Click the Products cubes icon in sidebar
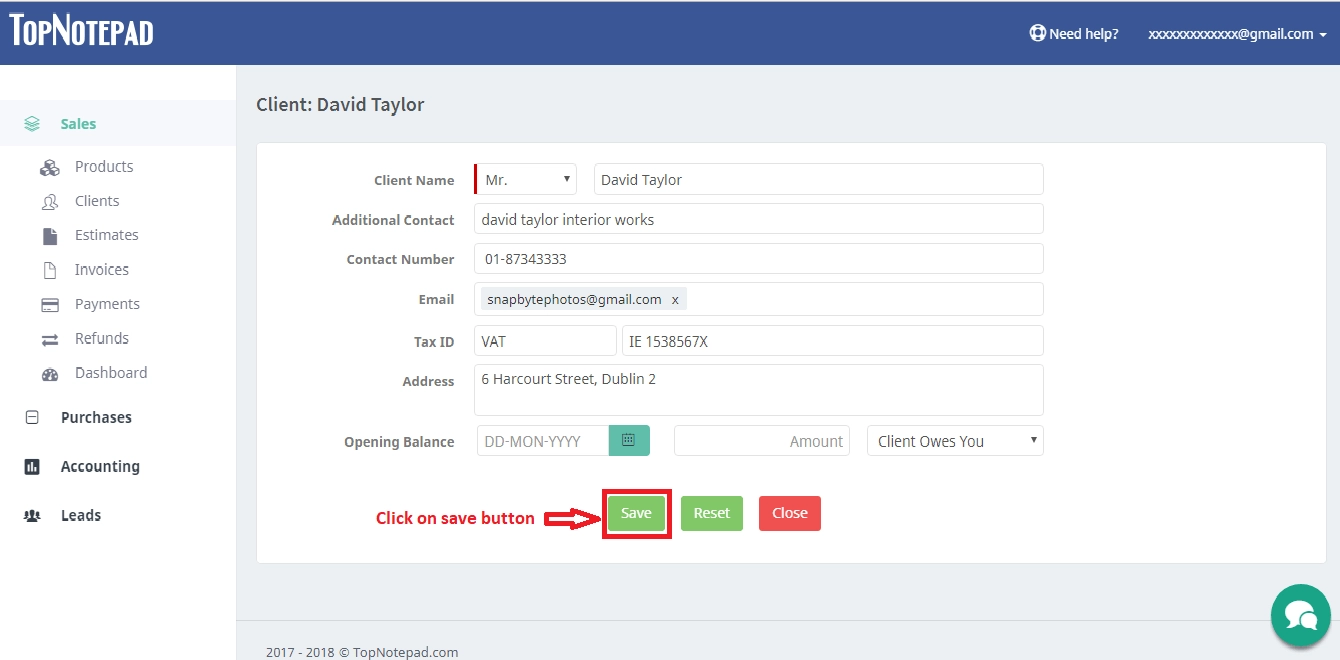Image resolution: width=1340 pixels, height=660 pixels. 50,167
